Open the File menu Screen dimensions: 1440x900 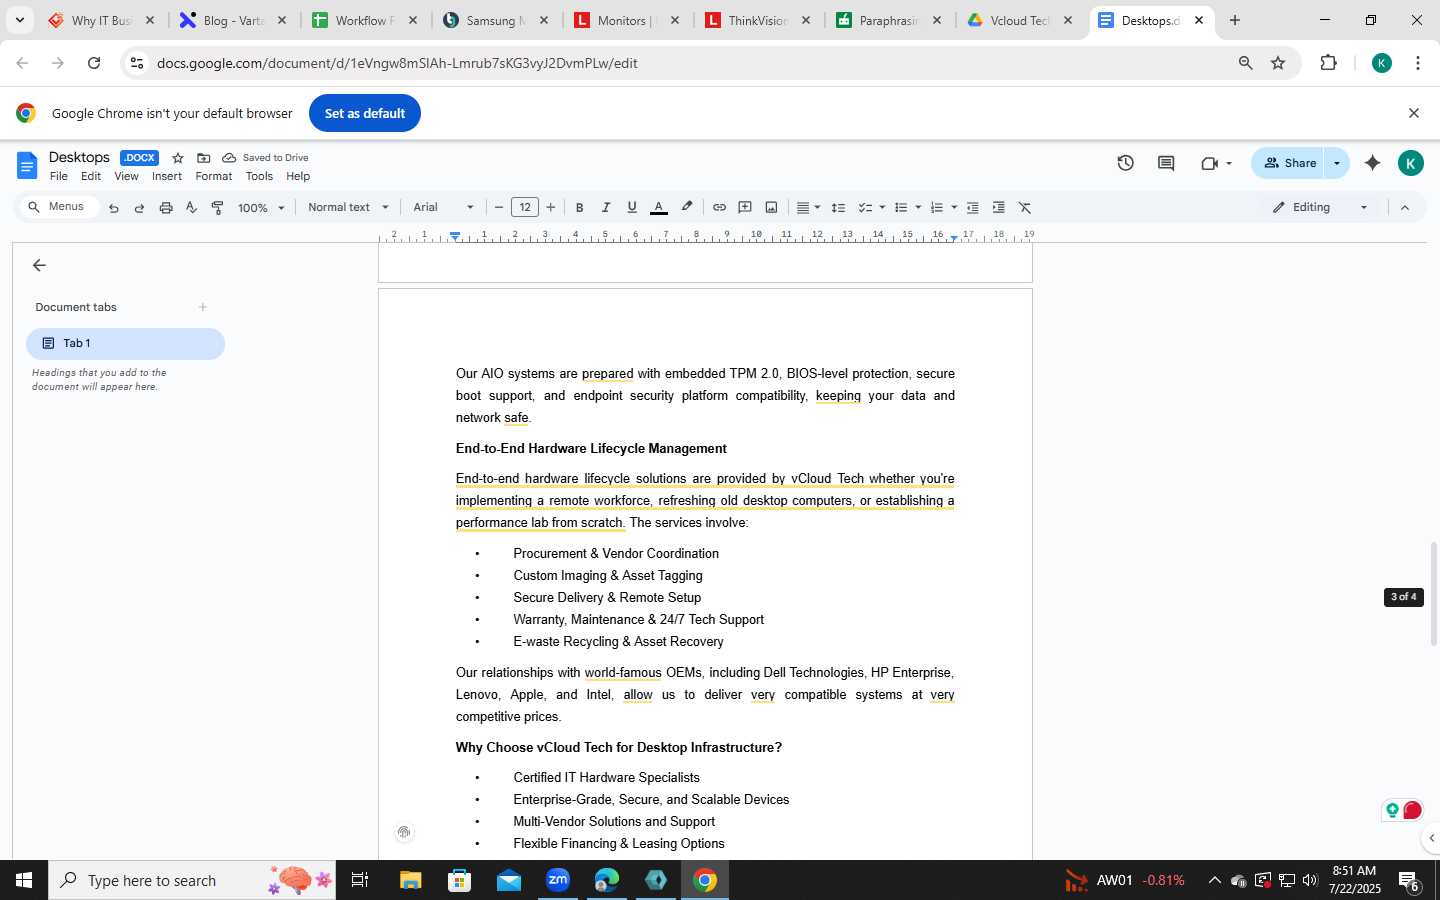click(59, 176)
